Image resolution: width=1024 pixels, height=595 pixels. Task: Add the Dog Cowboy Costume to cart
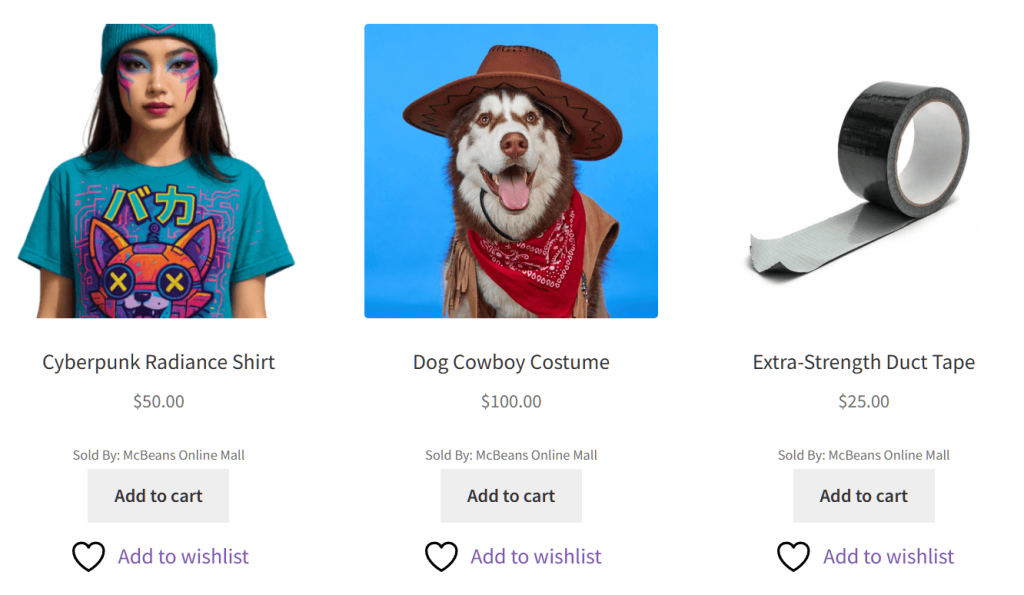(x=511, y=495)
